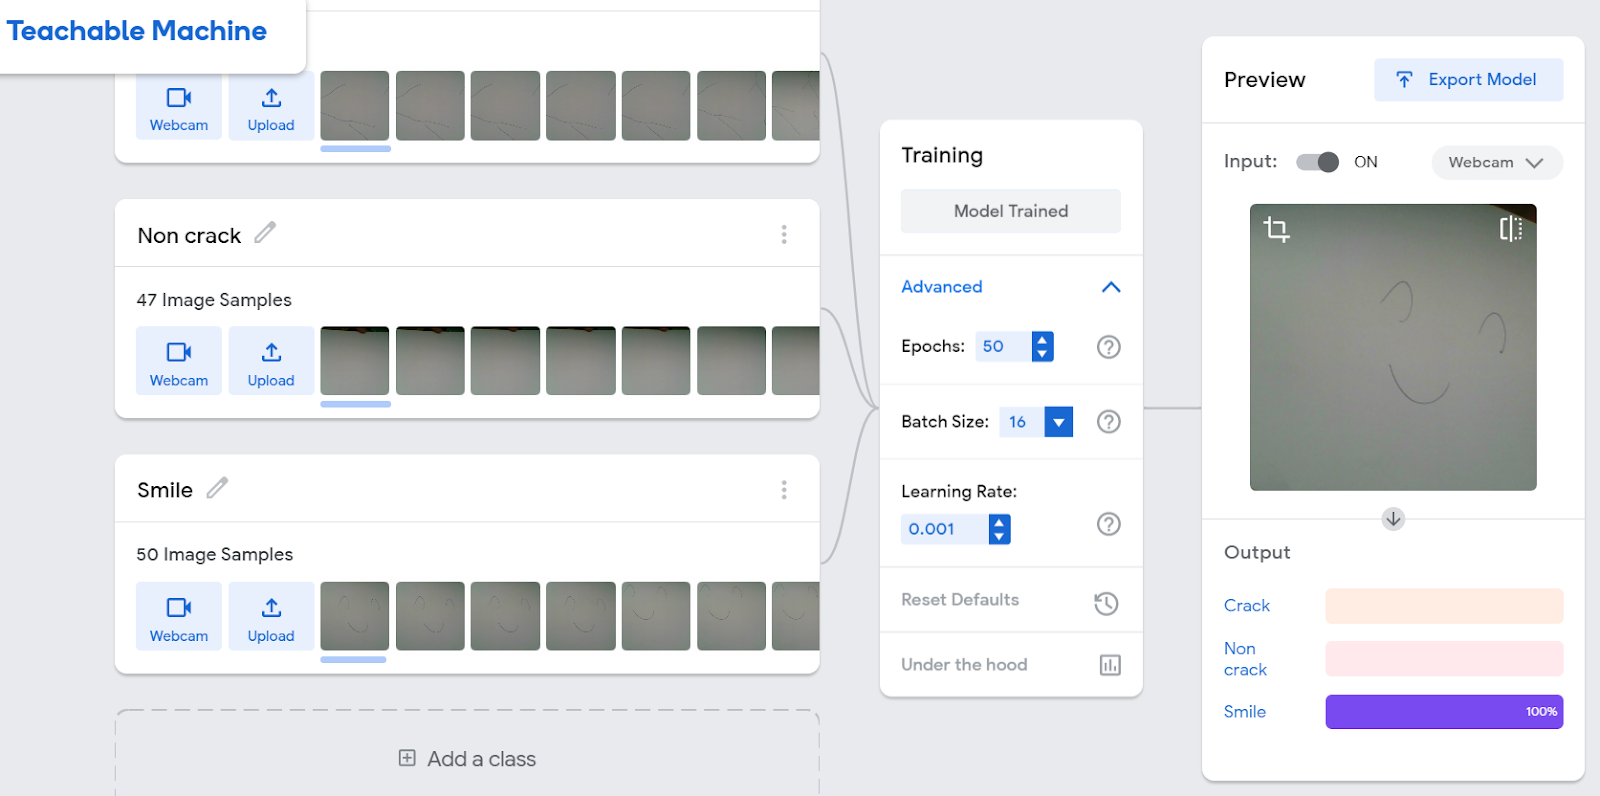Open the Batch Size dropdown
The width and height of the screenshot is (1600, 796).
tap(1058, 422)
